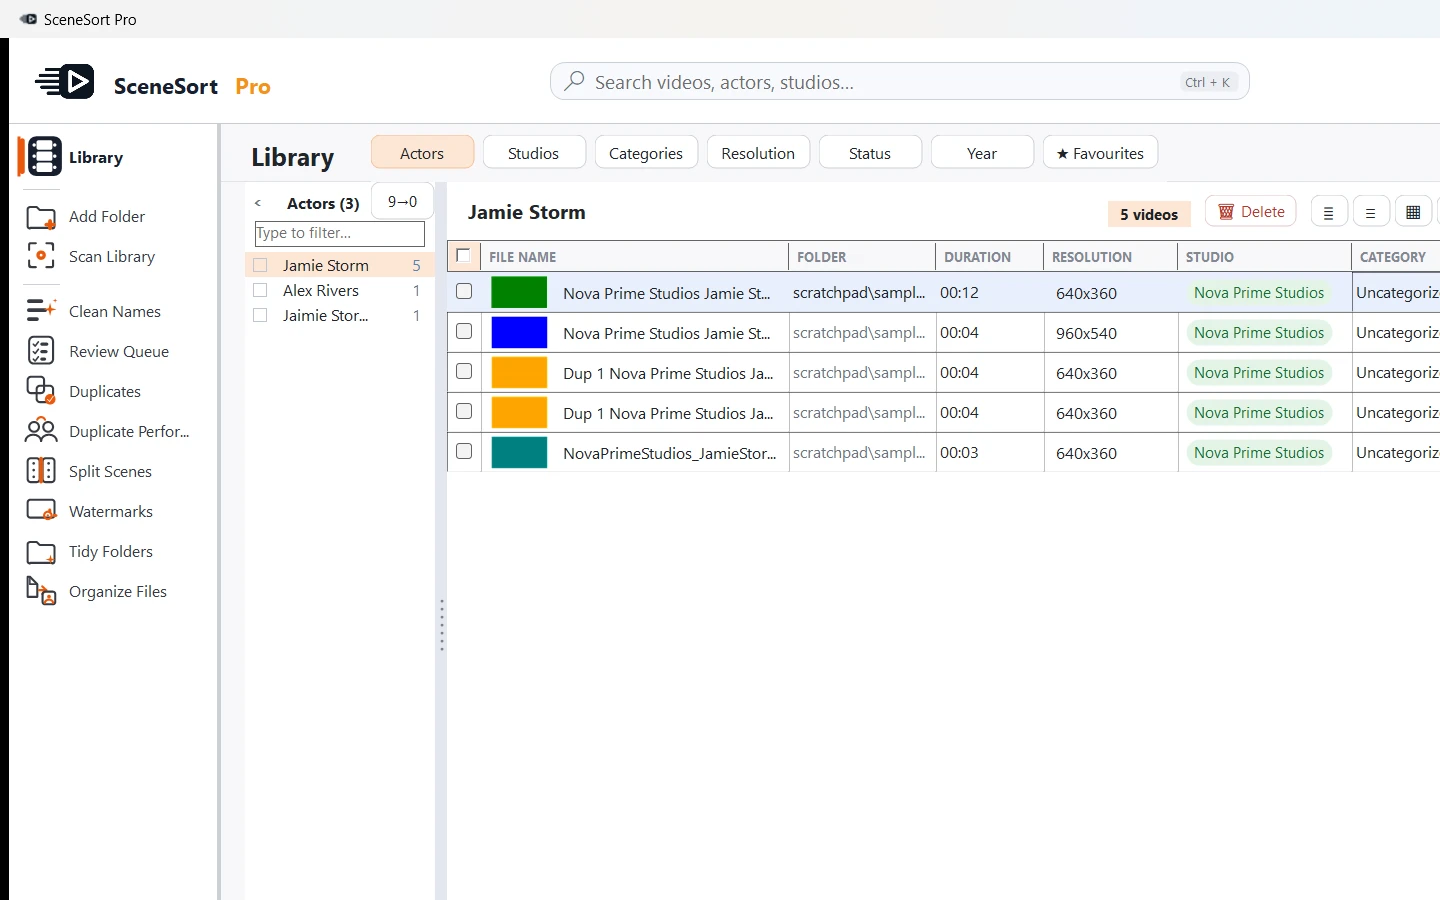Click the Add Folder icon
The width and height of the screenshot is (1440, 900).
coord(41,217)
